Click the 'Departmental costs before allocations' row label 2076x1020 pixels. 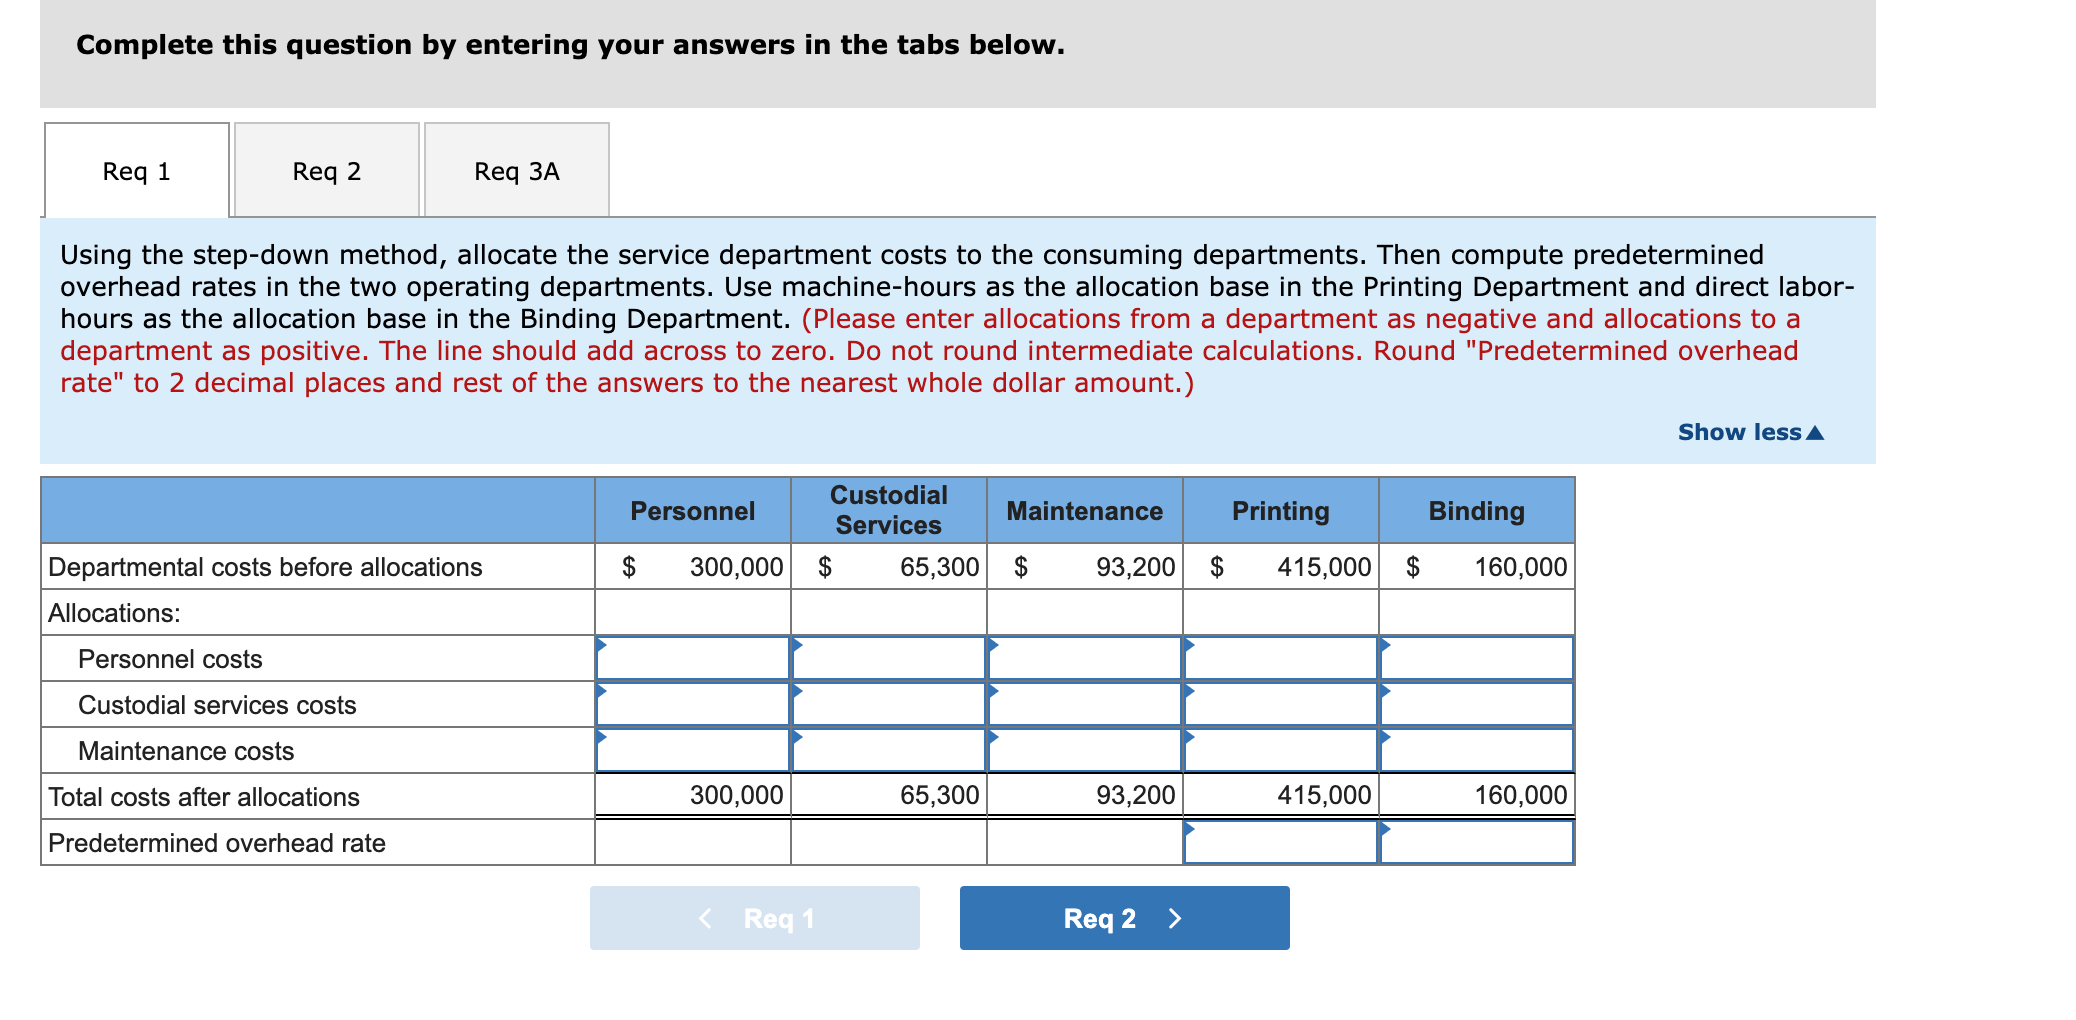265,567
